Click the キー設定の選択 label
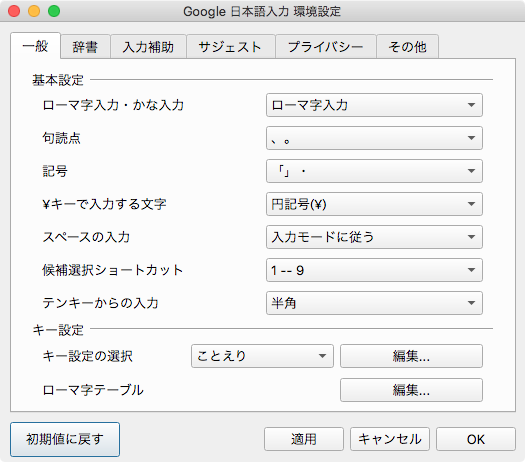Screen dimensions: 525x462 (87, 356)
